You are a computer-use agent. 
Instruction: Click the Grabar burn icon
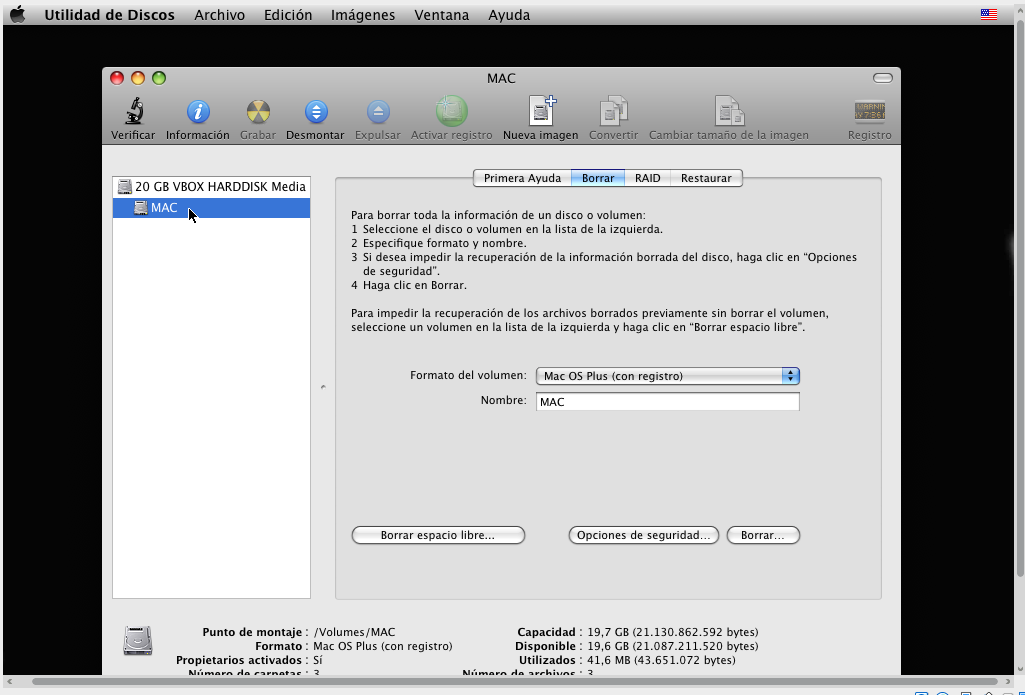[x=258, y=112]
